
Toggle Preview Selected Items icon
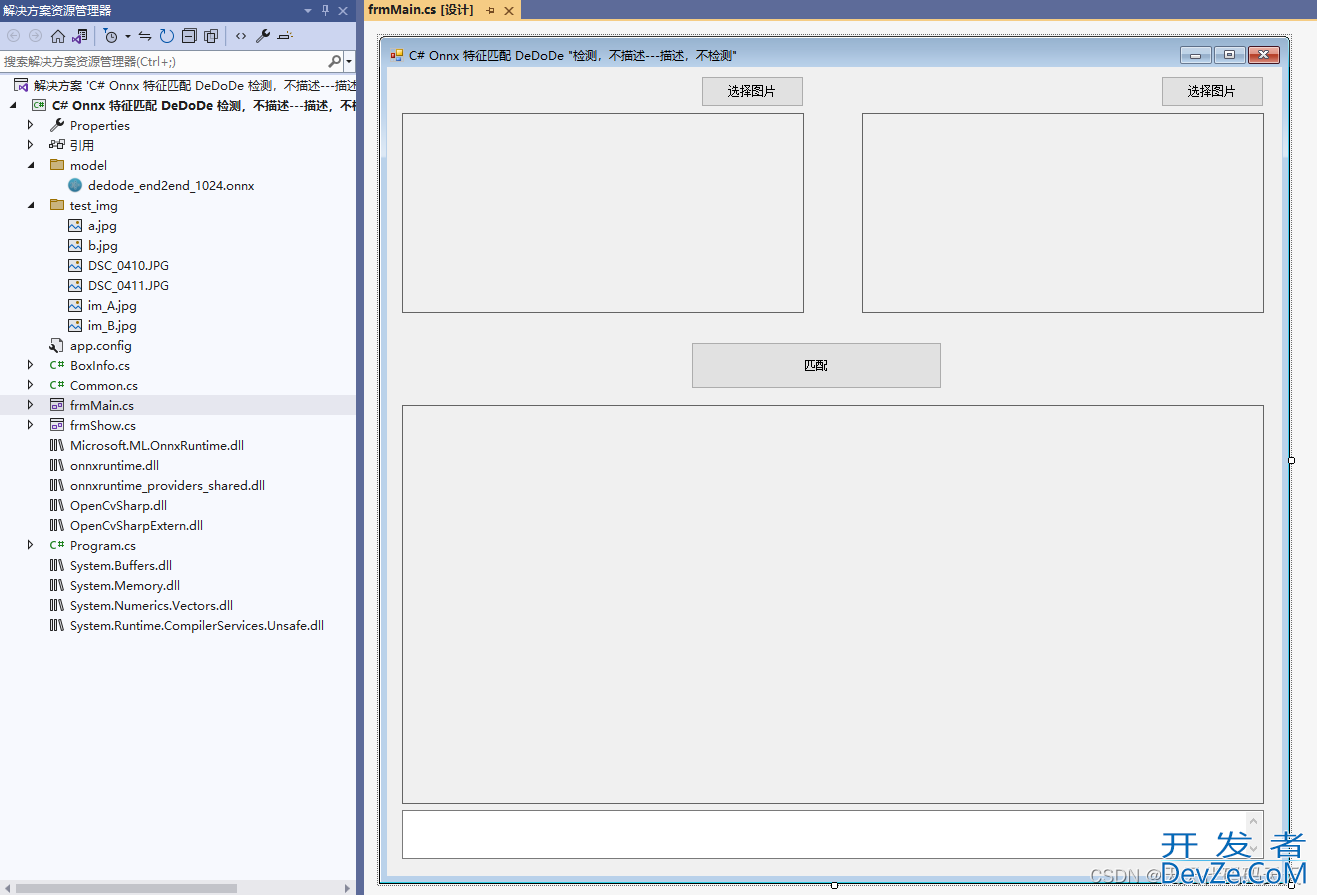pyautogui.click(x=284, y=36)
